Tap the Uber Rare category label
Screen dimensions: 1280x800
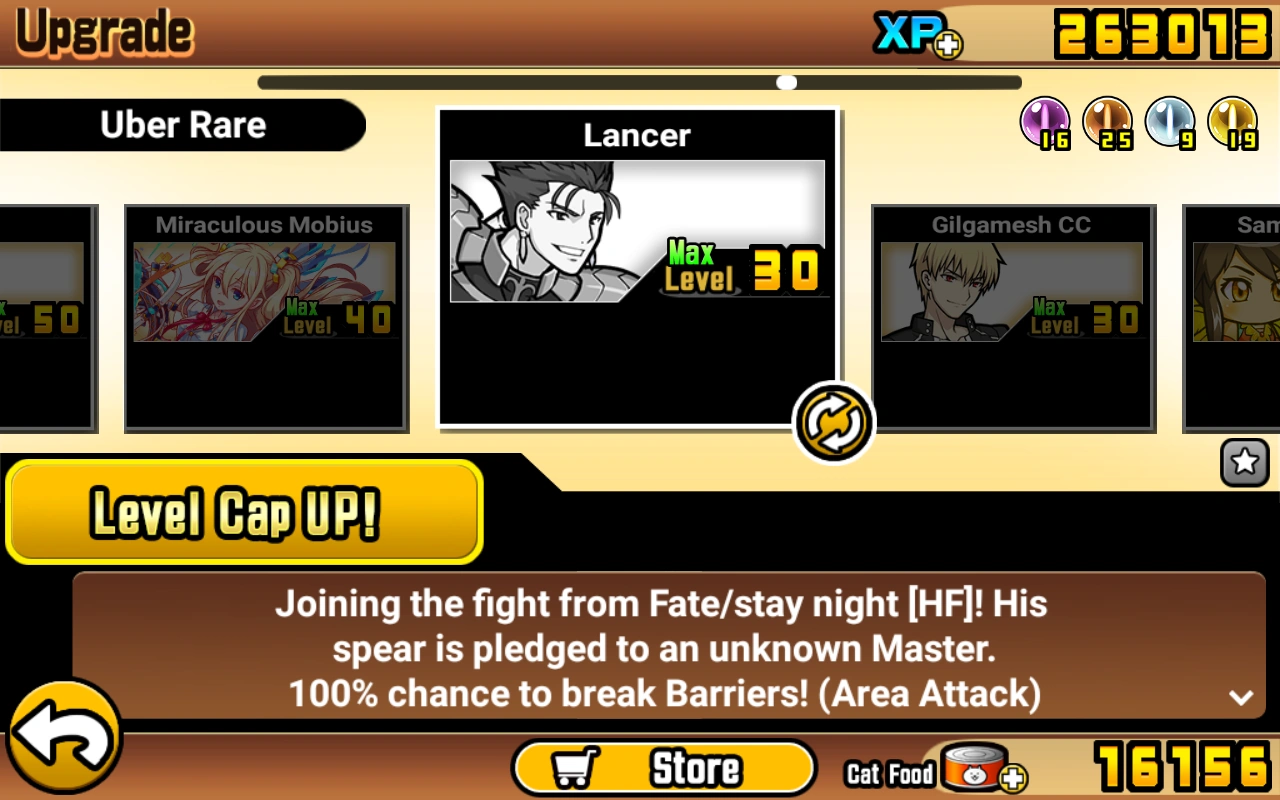[183, 125]
